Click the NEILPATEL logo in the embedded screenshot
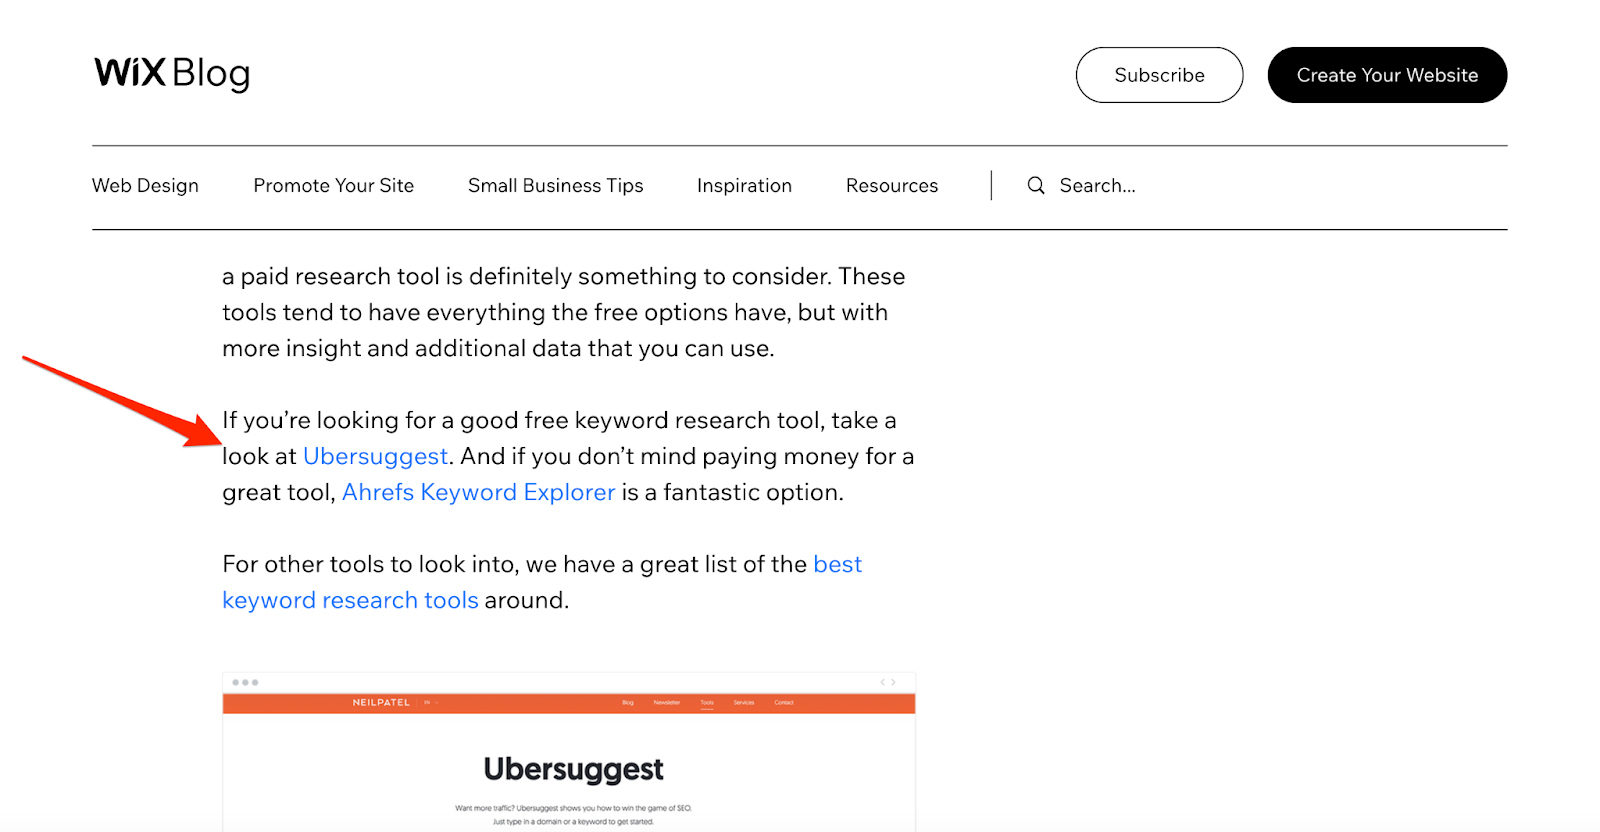 pos(381,703)
